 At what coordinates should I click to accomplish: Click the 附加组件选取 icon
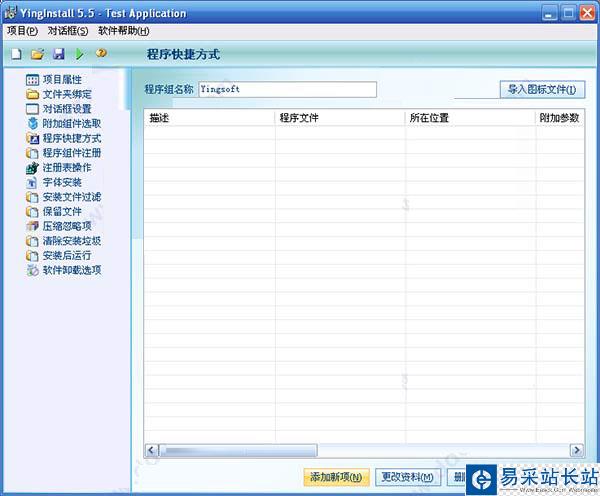click(x=33, y=124)
